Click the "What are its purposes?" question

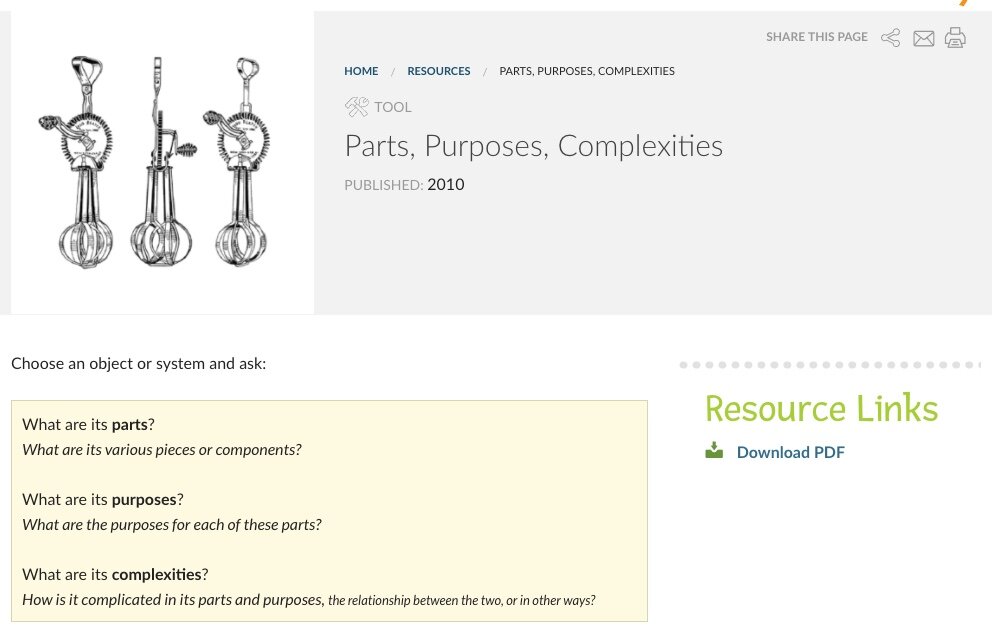click(x=103, y=499)
